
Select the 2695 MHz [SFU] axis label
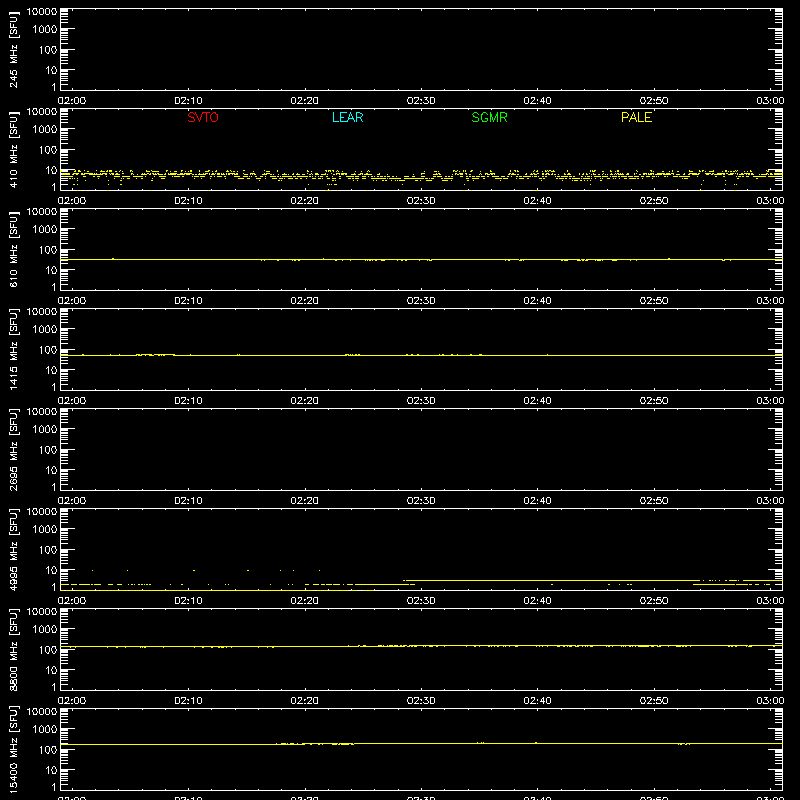(x=13, y=449)
